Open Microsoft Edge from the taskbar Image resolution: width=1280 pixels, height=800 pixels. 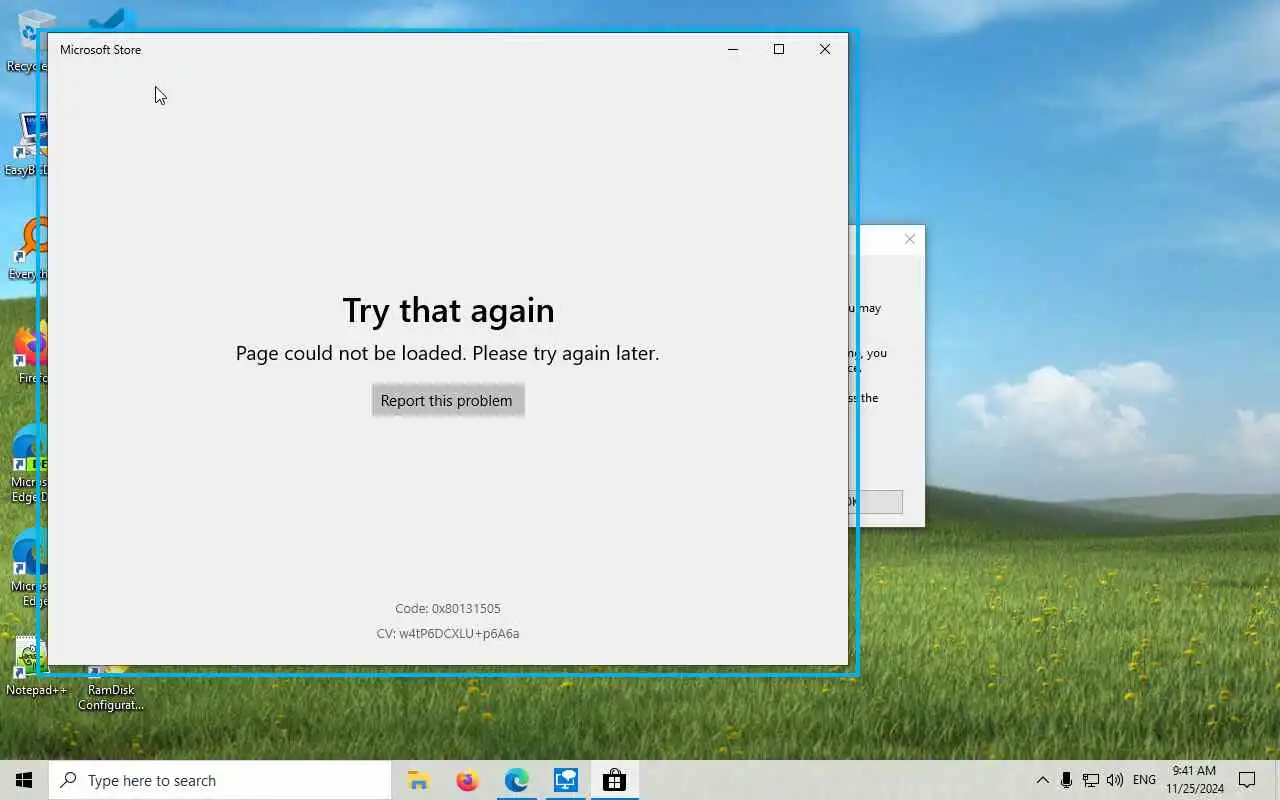(516, 780)
